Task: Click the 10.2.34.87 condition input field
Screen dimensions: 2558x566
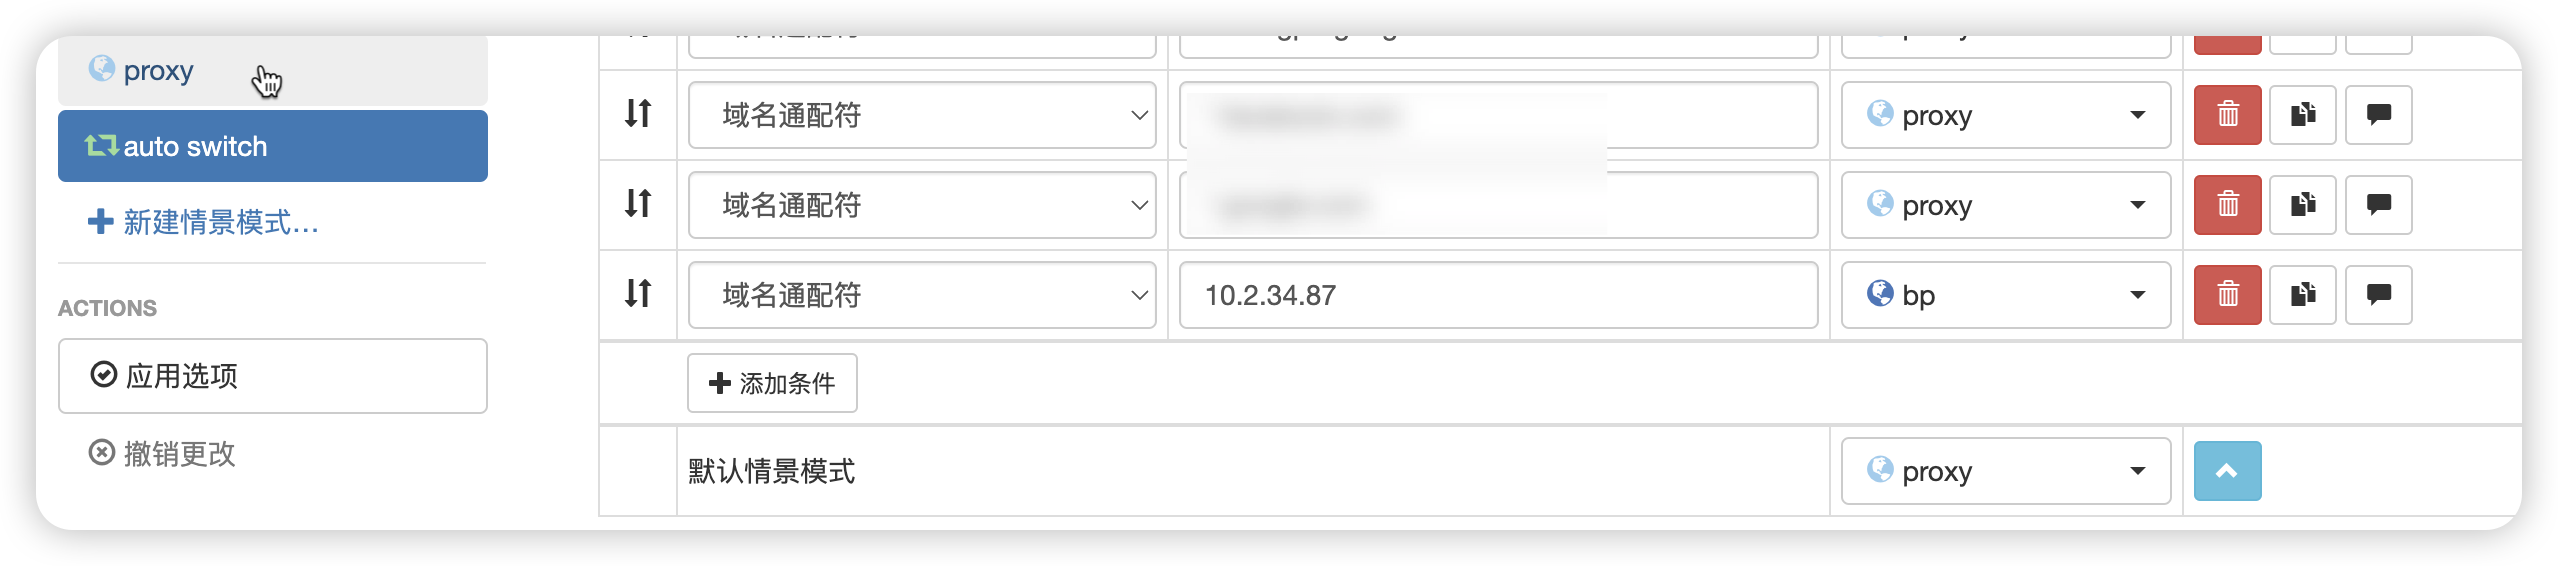Action: tap(1498, 295)
